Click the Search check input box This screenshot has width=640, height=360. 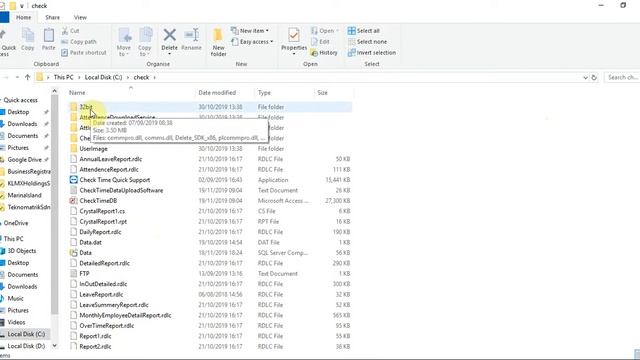(x=622, y=77)
